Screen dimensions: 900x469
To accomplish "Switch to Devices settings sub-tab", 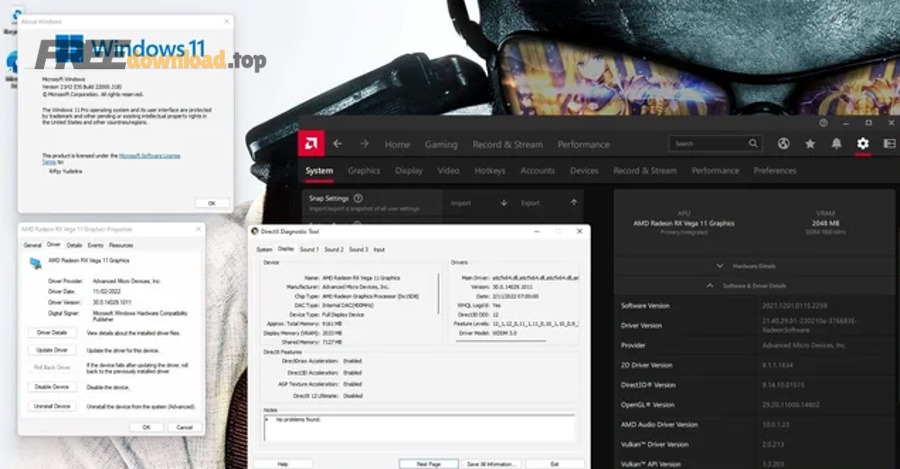I will (584, 170).
